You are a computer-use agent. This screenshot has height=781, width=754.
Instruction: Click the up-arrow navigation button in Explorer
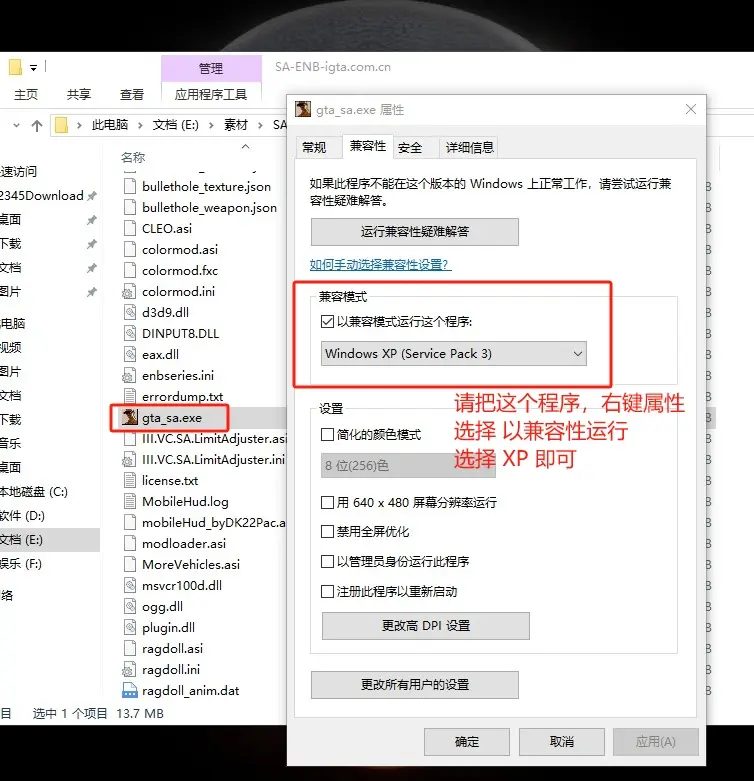(37, 125)
